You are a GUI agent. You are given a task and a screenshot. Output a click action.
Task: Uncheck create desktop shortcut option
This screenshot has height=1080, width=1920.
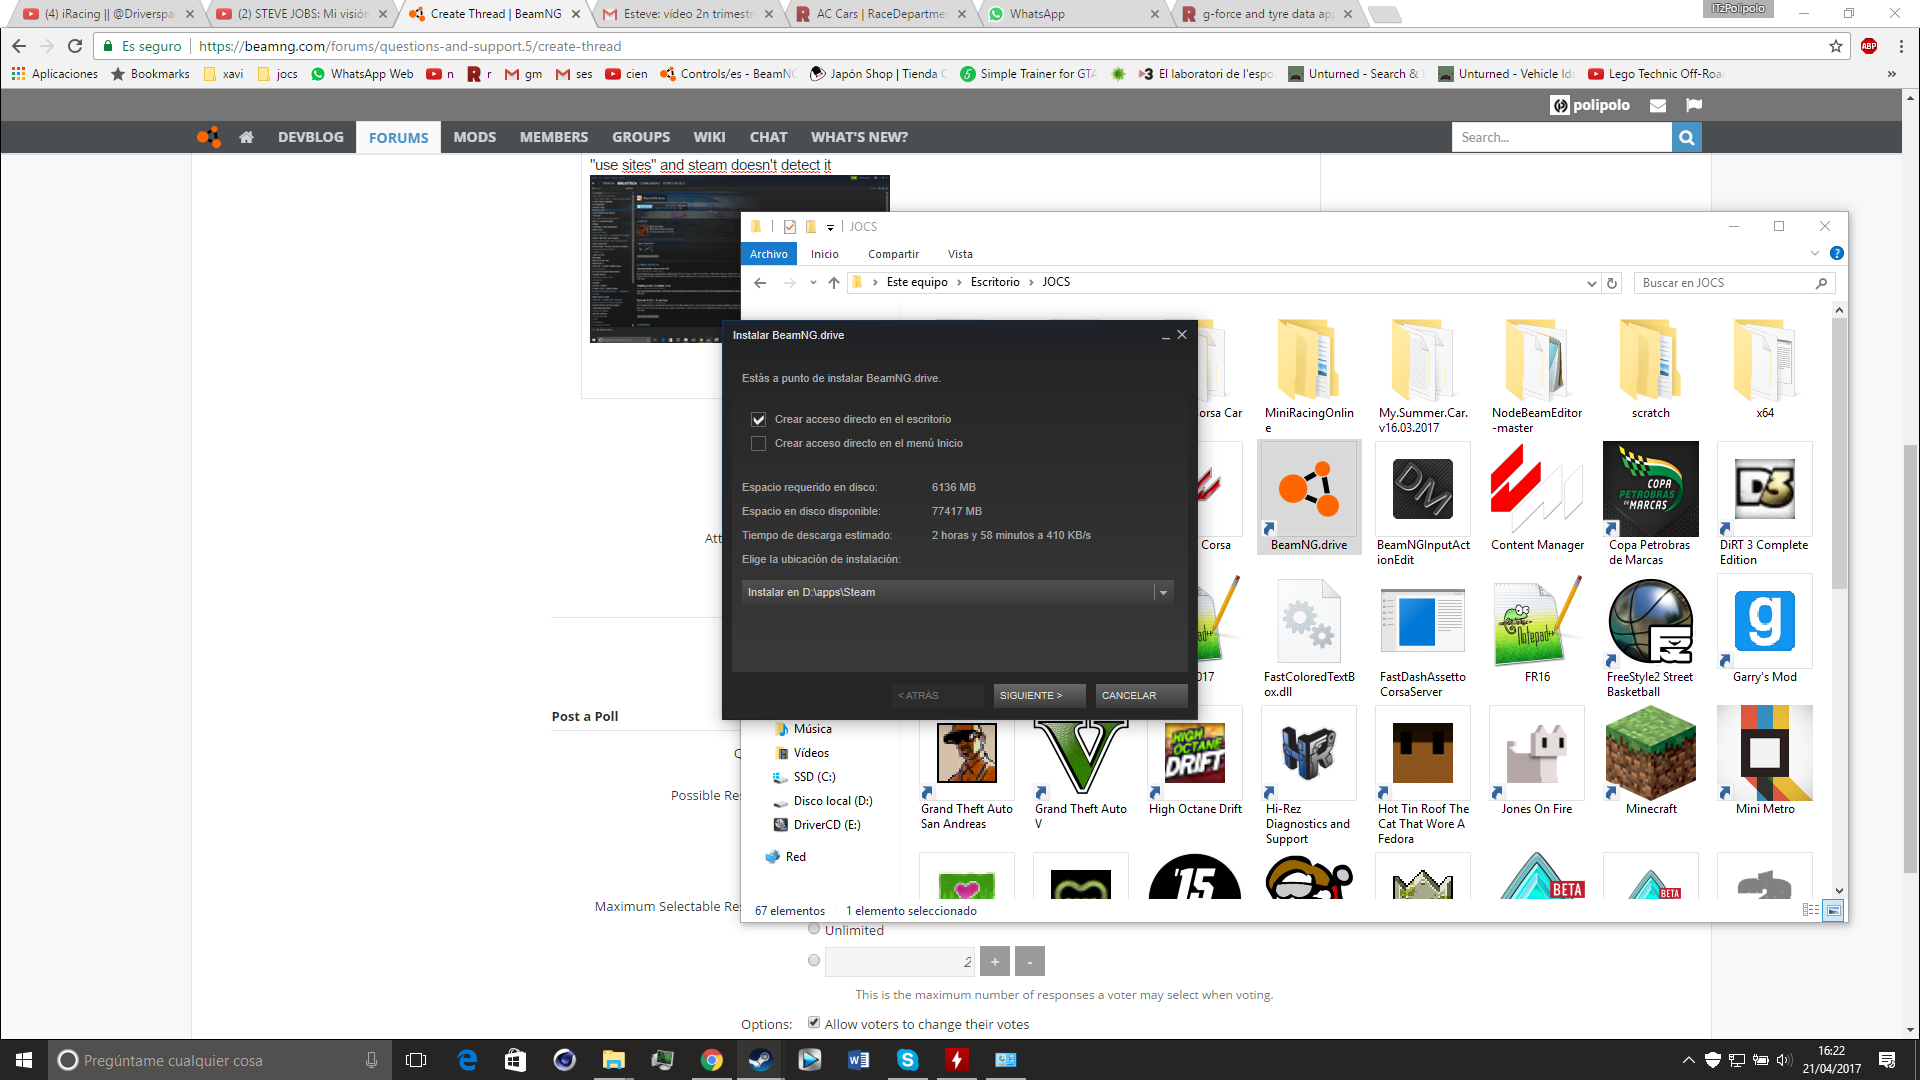[x=758, y=420]
